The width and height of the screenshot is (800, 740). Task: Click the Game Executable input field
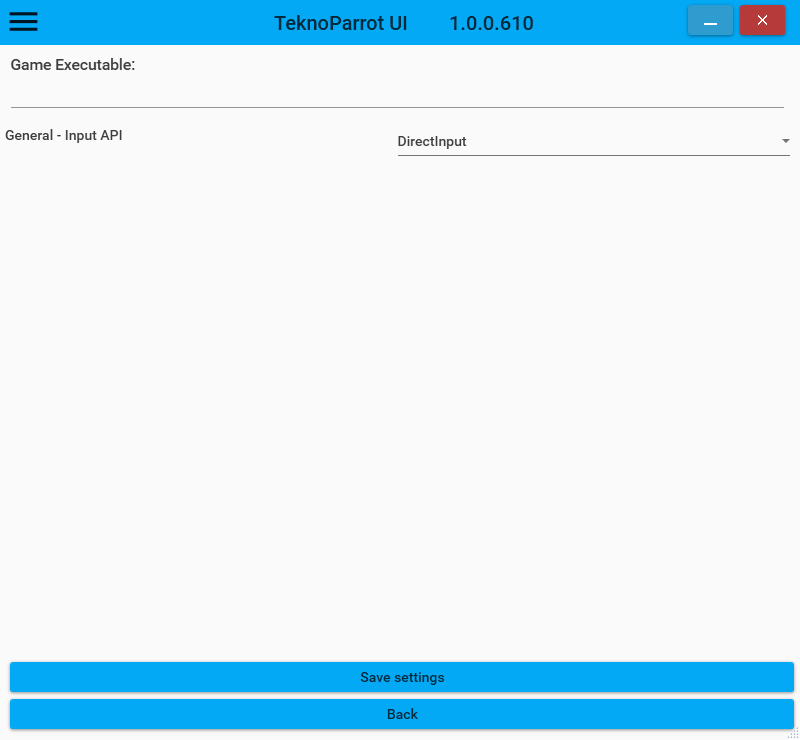coord(397,95)
